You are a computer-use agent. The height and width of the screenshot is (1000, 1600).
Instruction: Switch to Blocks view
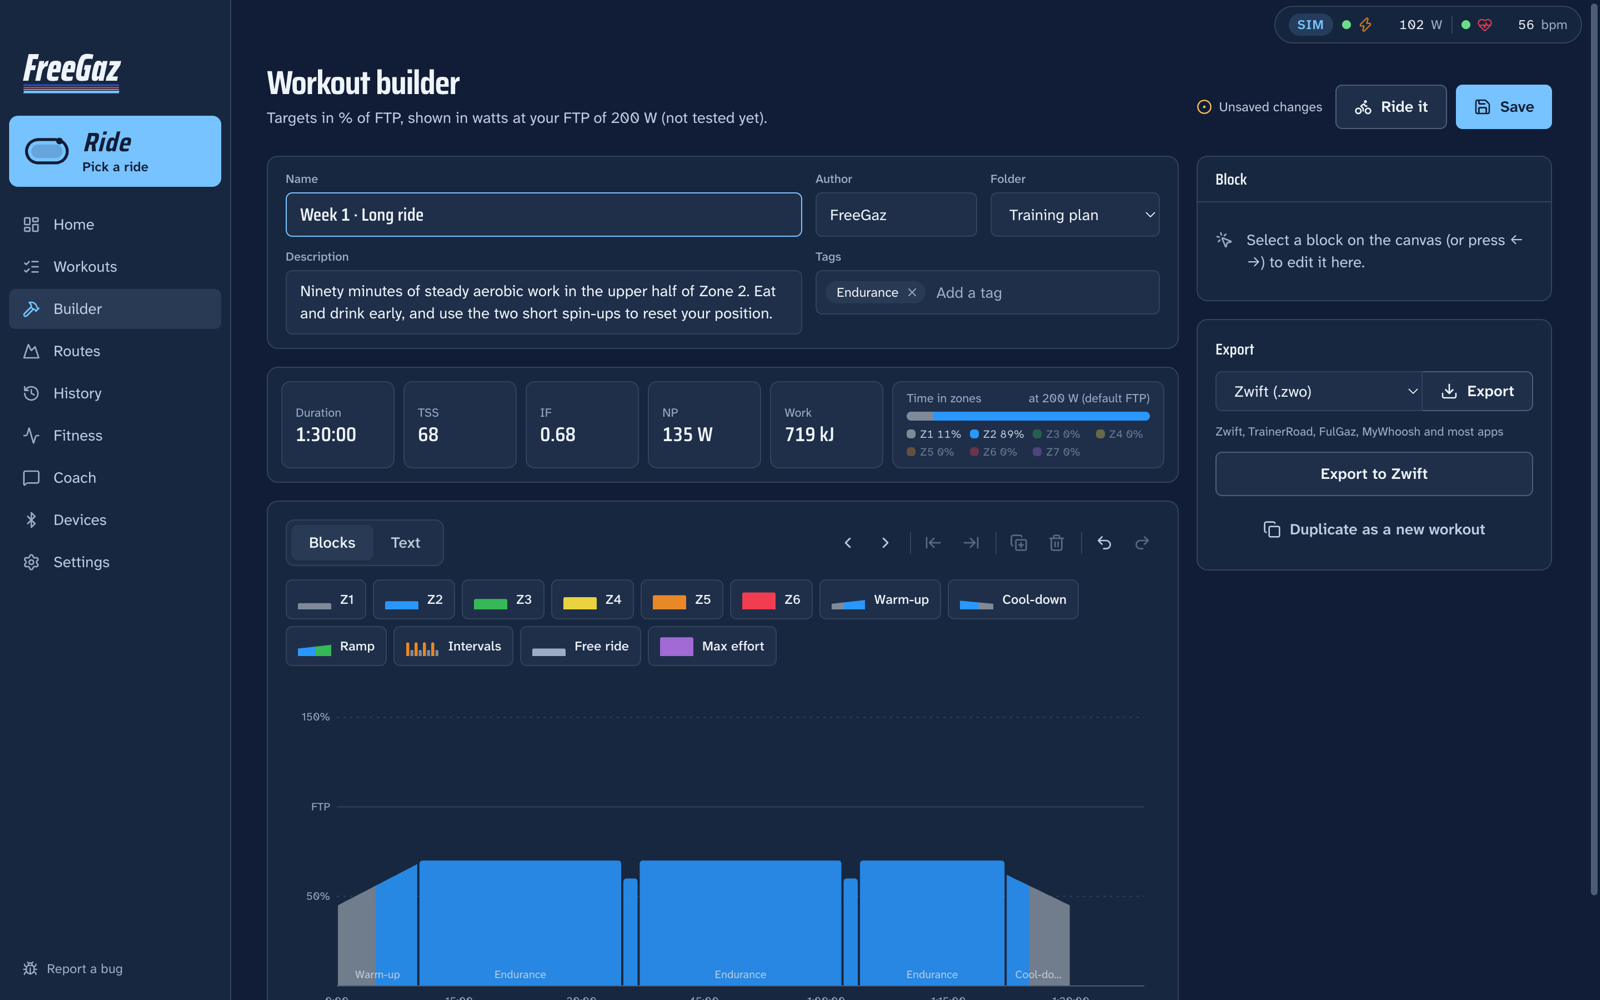332,543
